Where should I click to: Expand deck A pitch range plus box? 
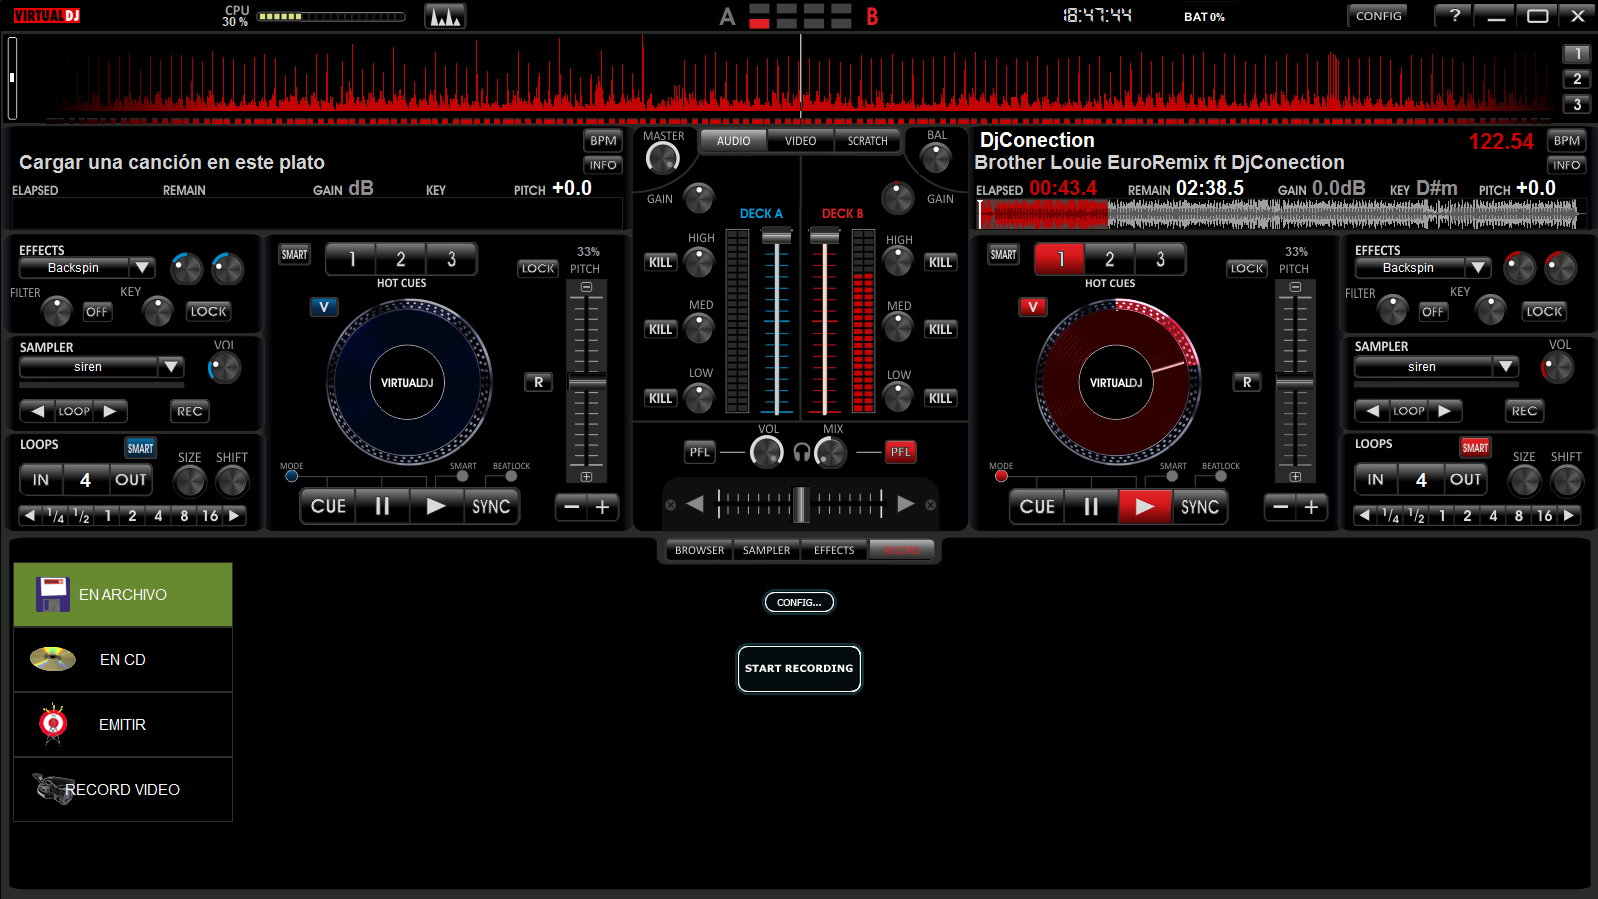pos(586,477)
